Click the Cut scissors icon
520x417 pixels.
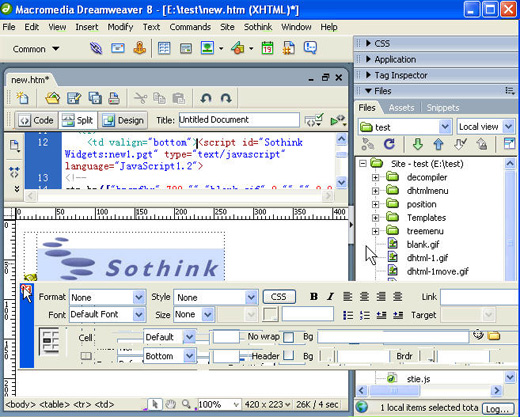(140, 98)
